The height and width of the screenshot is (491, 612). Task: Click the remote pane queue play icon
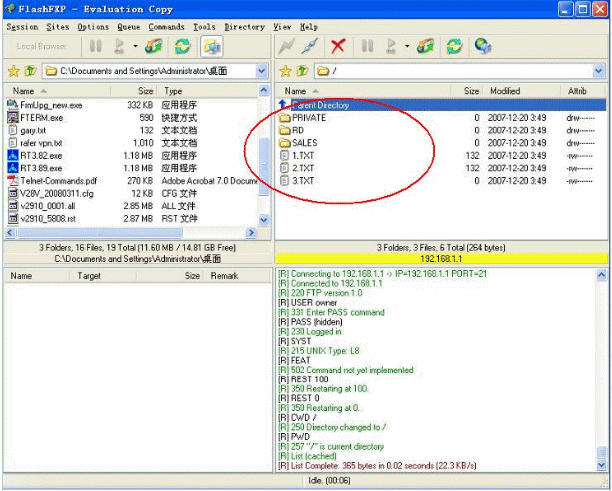[x=391, y=46]
